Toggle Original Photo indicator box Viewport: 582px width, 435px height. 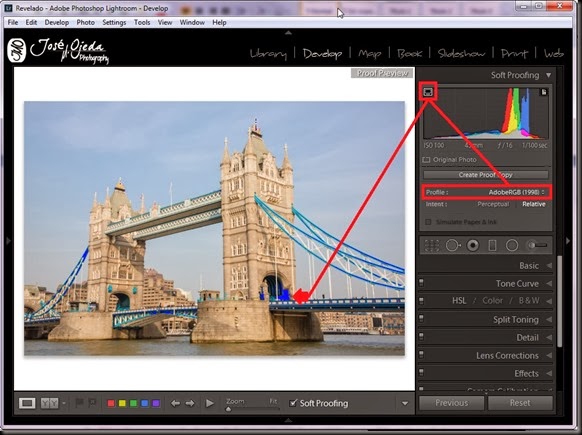pyautogui.click(x=426, y=160)
